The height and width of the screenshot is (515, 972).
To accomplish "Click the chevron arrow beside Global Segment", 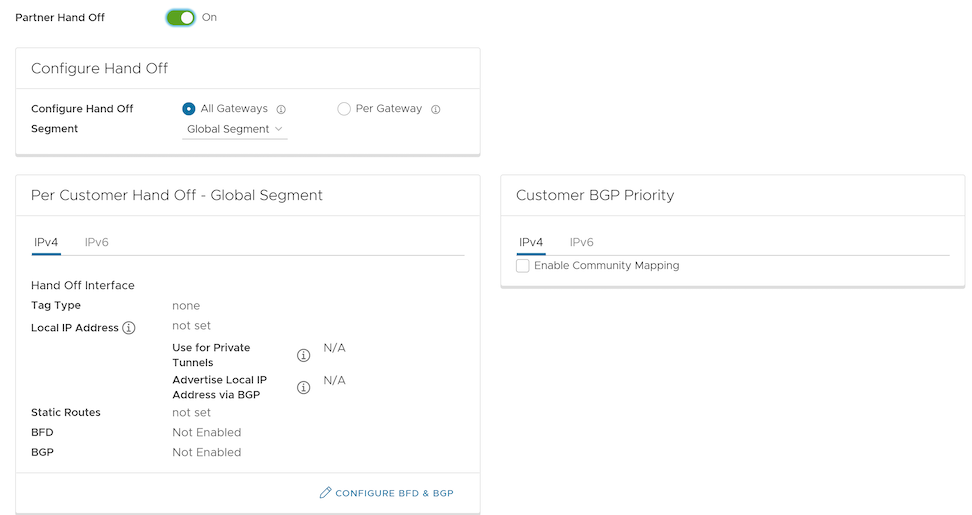I will 279,129.
